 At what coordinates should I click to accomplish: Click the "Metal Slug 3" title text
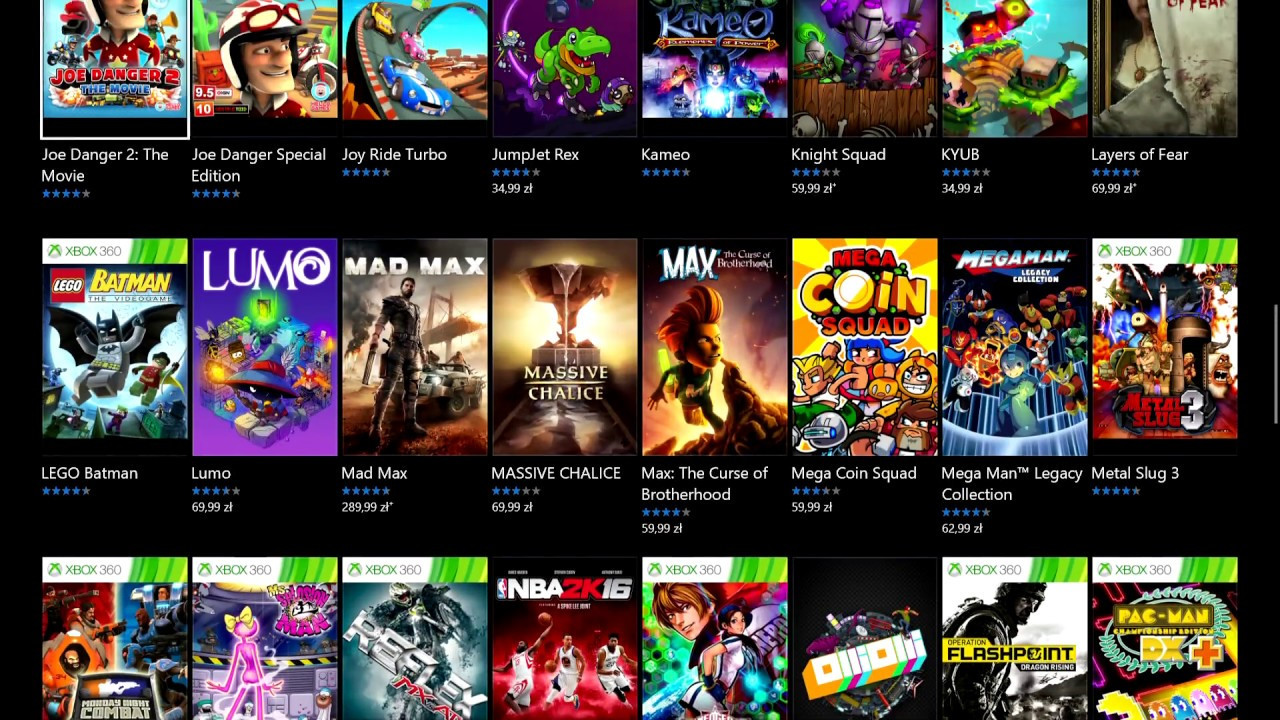tap(1135, 473)
